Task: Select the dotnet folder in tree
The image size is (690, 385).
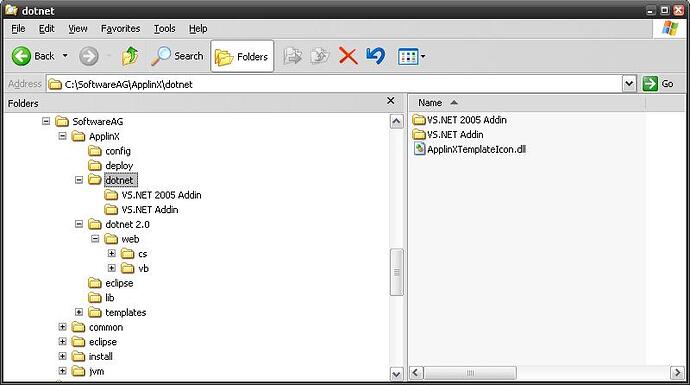Action: 113,180
